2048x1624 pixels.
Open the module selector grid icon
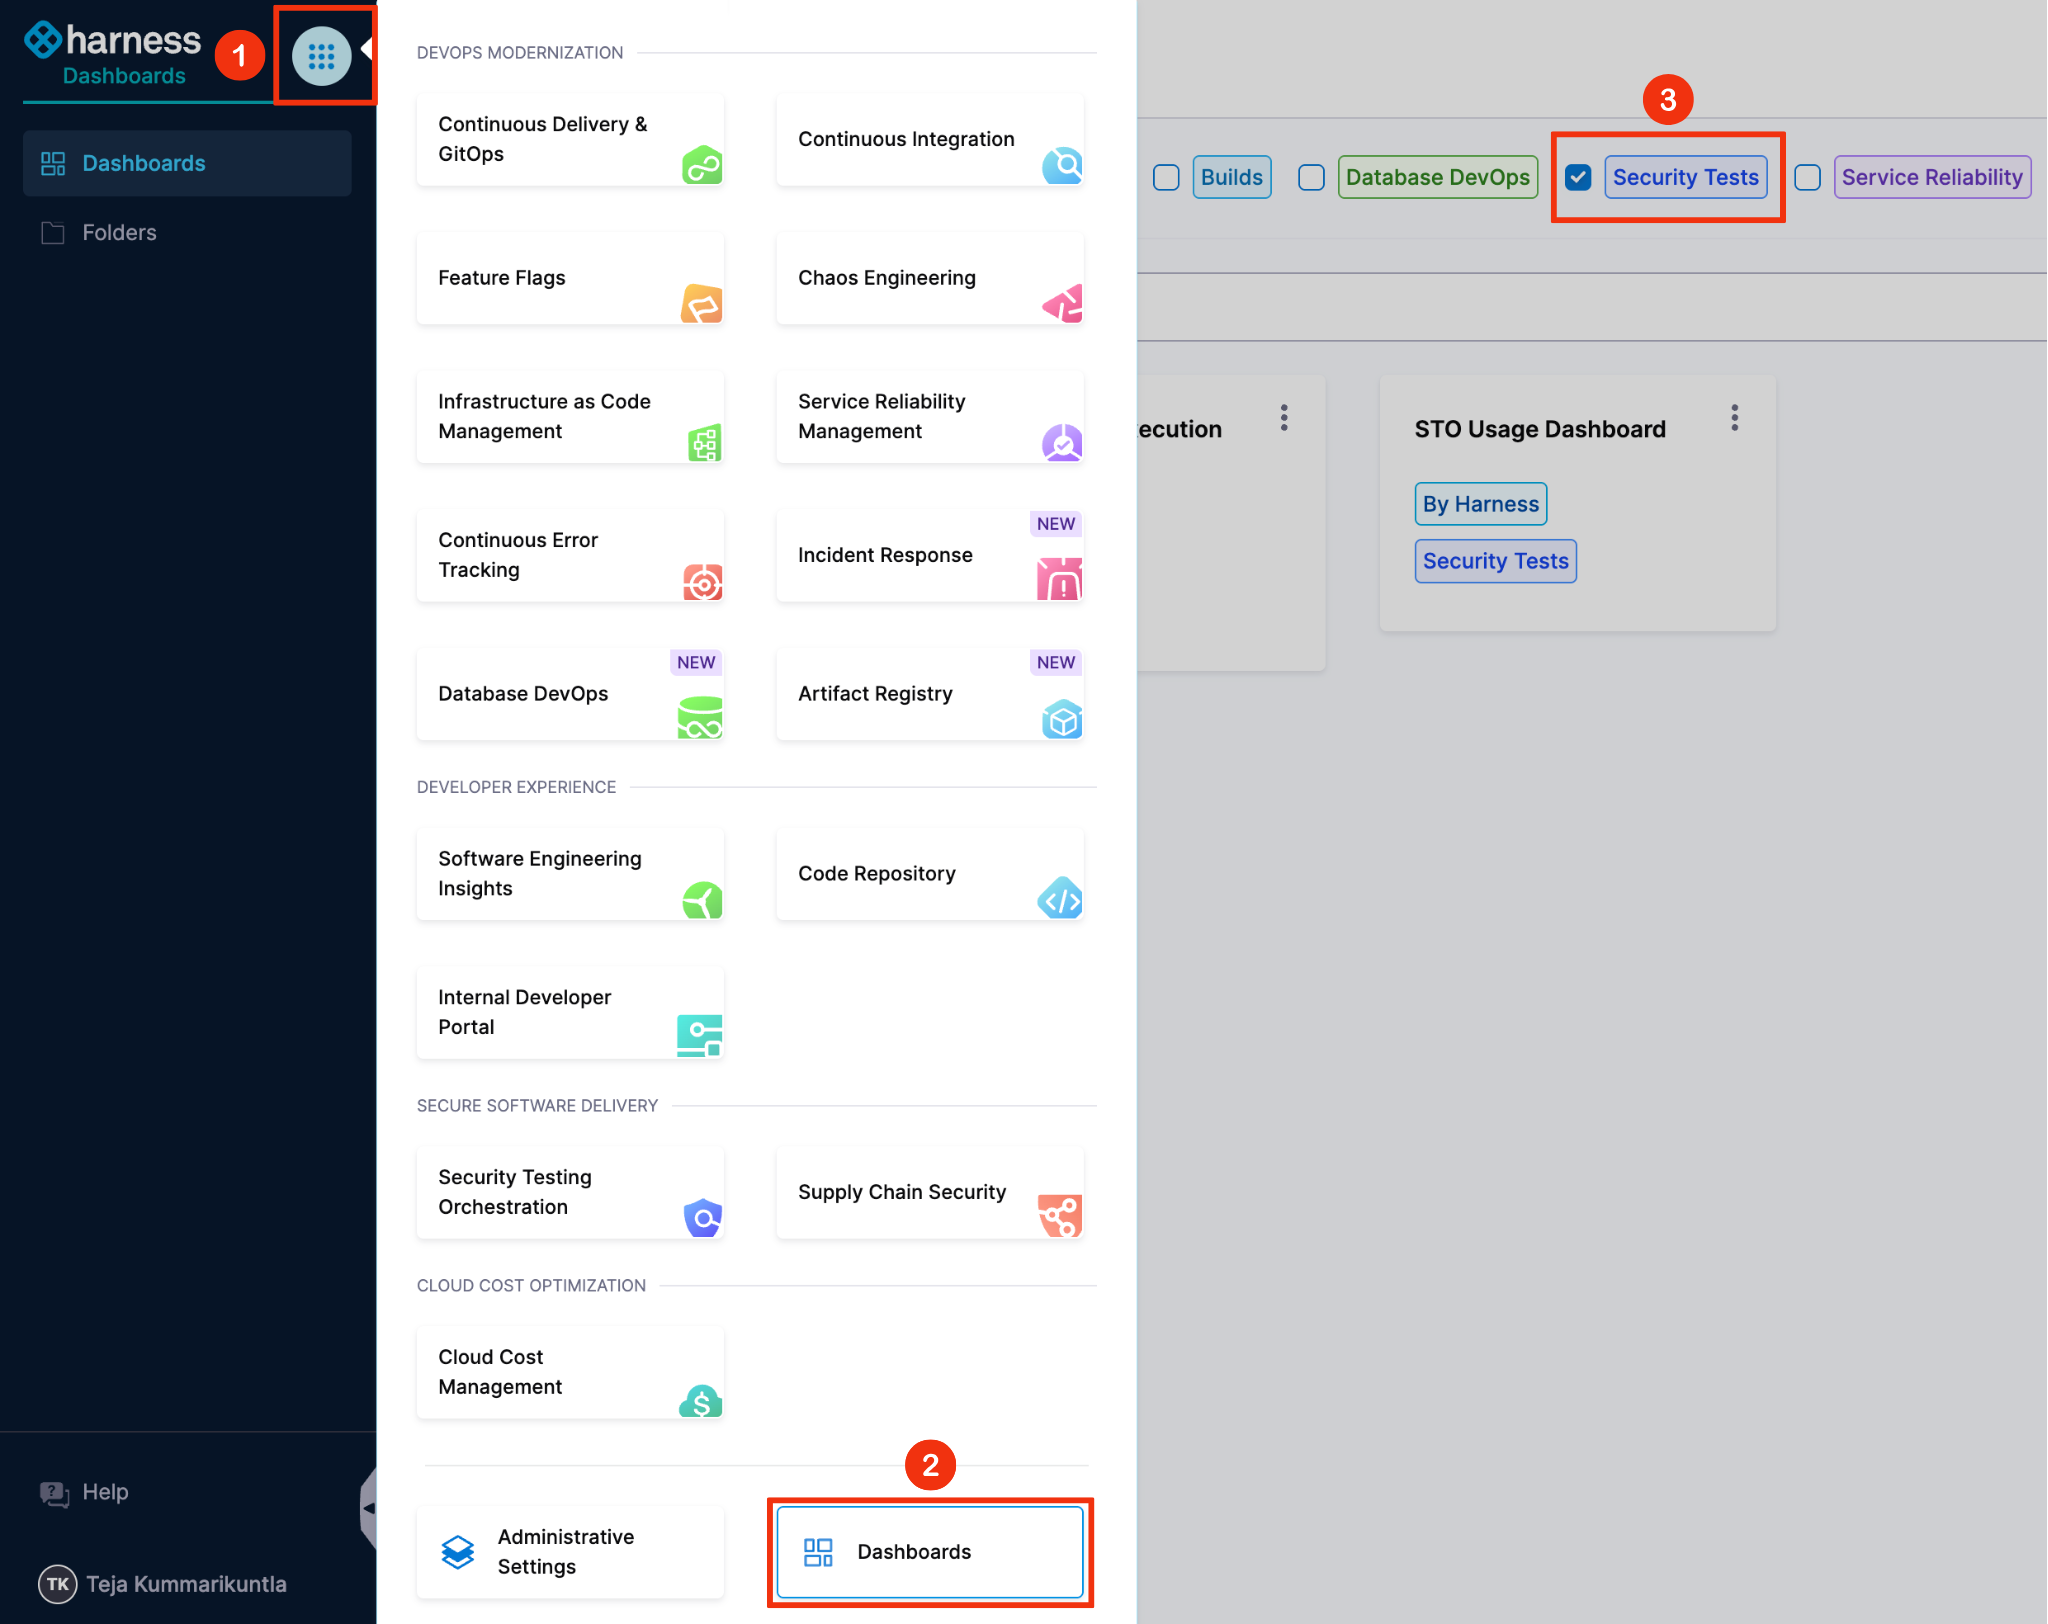tap(321, 56)
